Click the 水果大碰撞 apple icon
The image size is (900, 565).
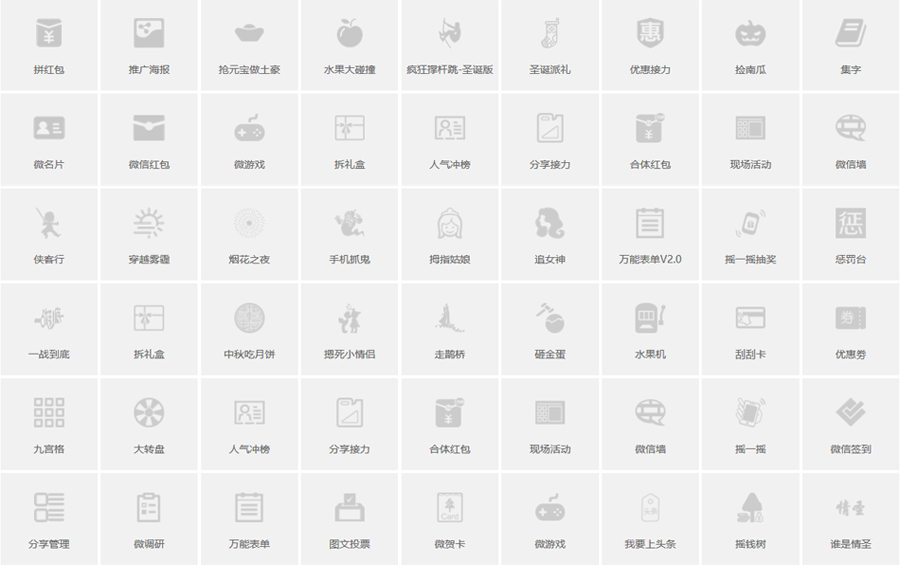(x=349, y=34)
